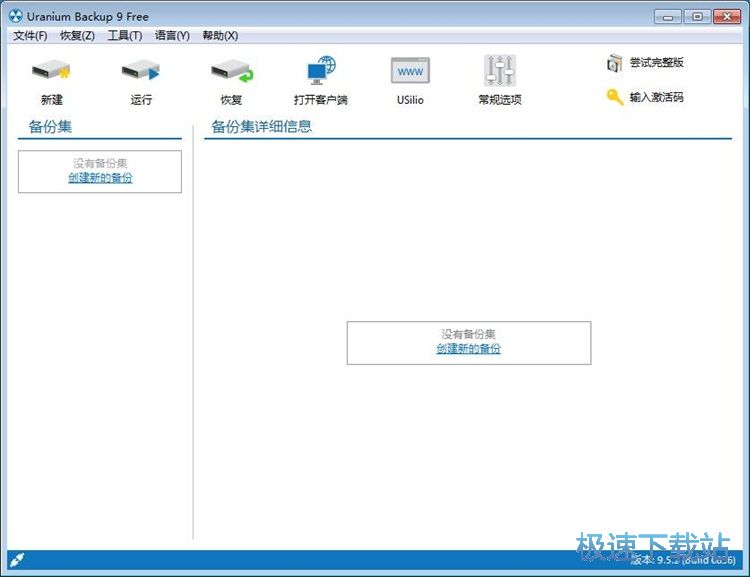750x577 pixels.
Task: Click the 尝试完整版 text link
Action: click(x=656, y=62)
